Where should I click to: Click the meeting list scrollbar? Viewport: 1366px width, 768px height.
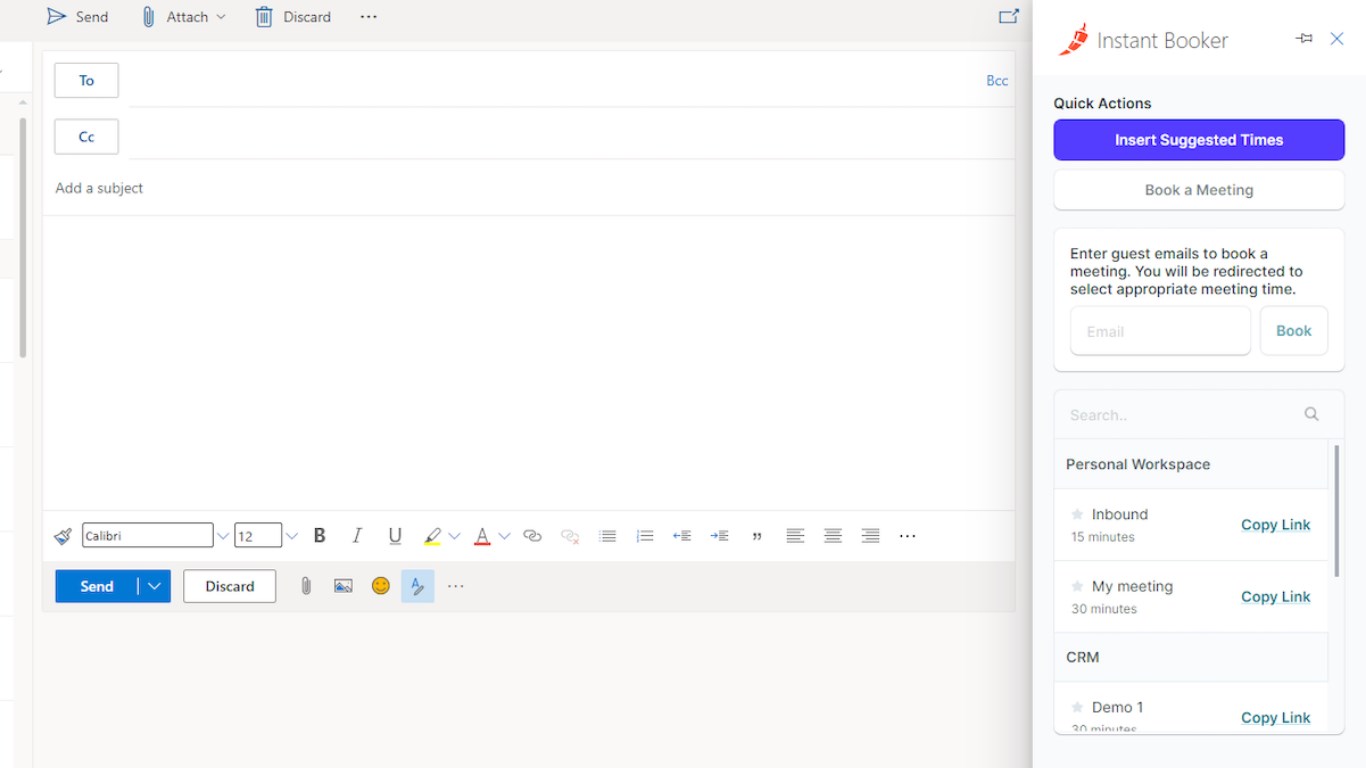coord(1337,510)
